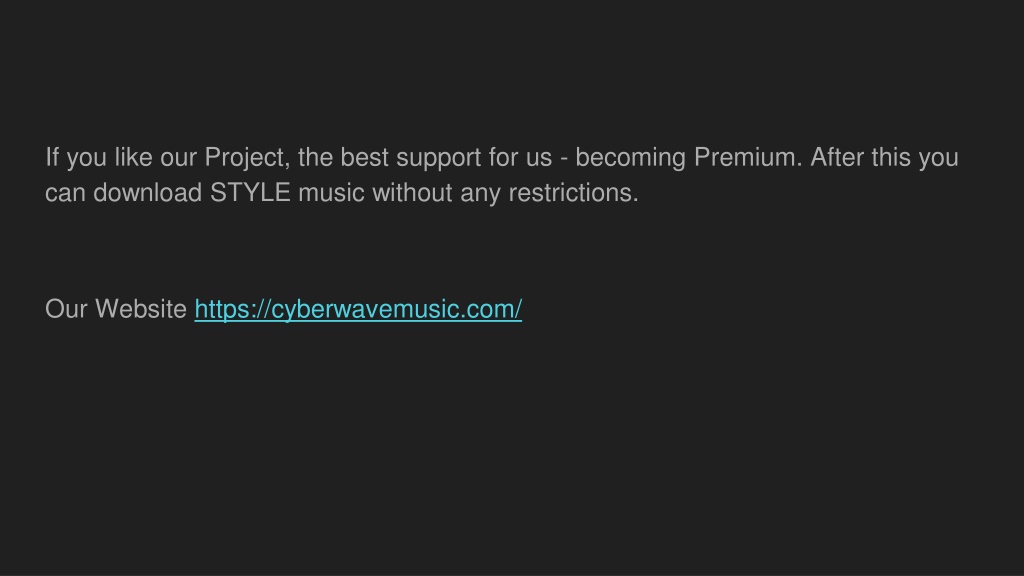Click the uppercase word "STYLE"
This screenshot has height=576, width=1024.
[x=250, y=193]
